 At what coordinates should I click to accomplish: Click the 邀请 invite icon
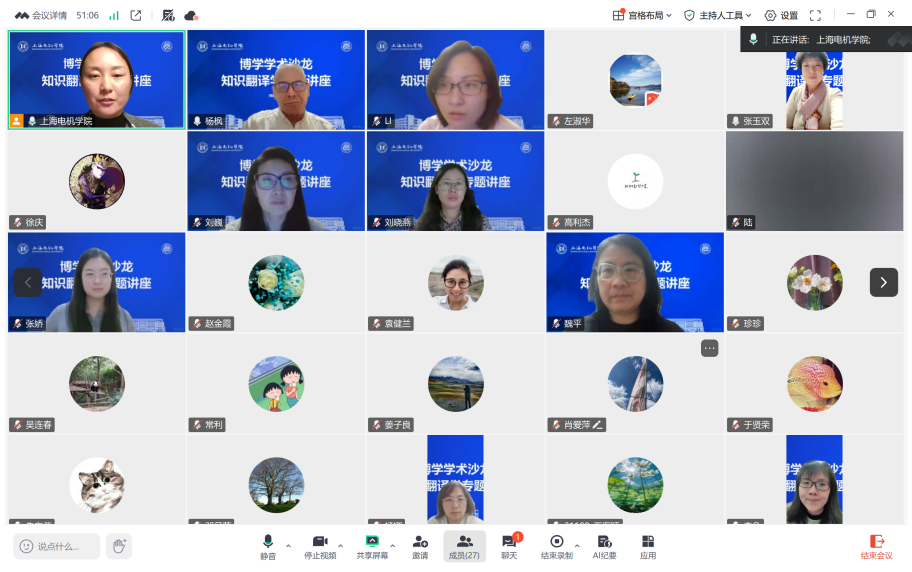point(420,546)
